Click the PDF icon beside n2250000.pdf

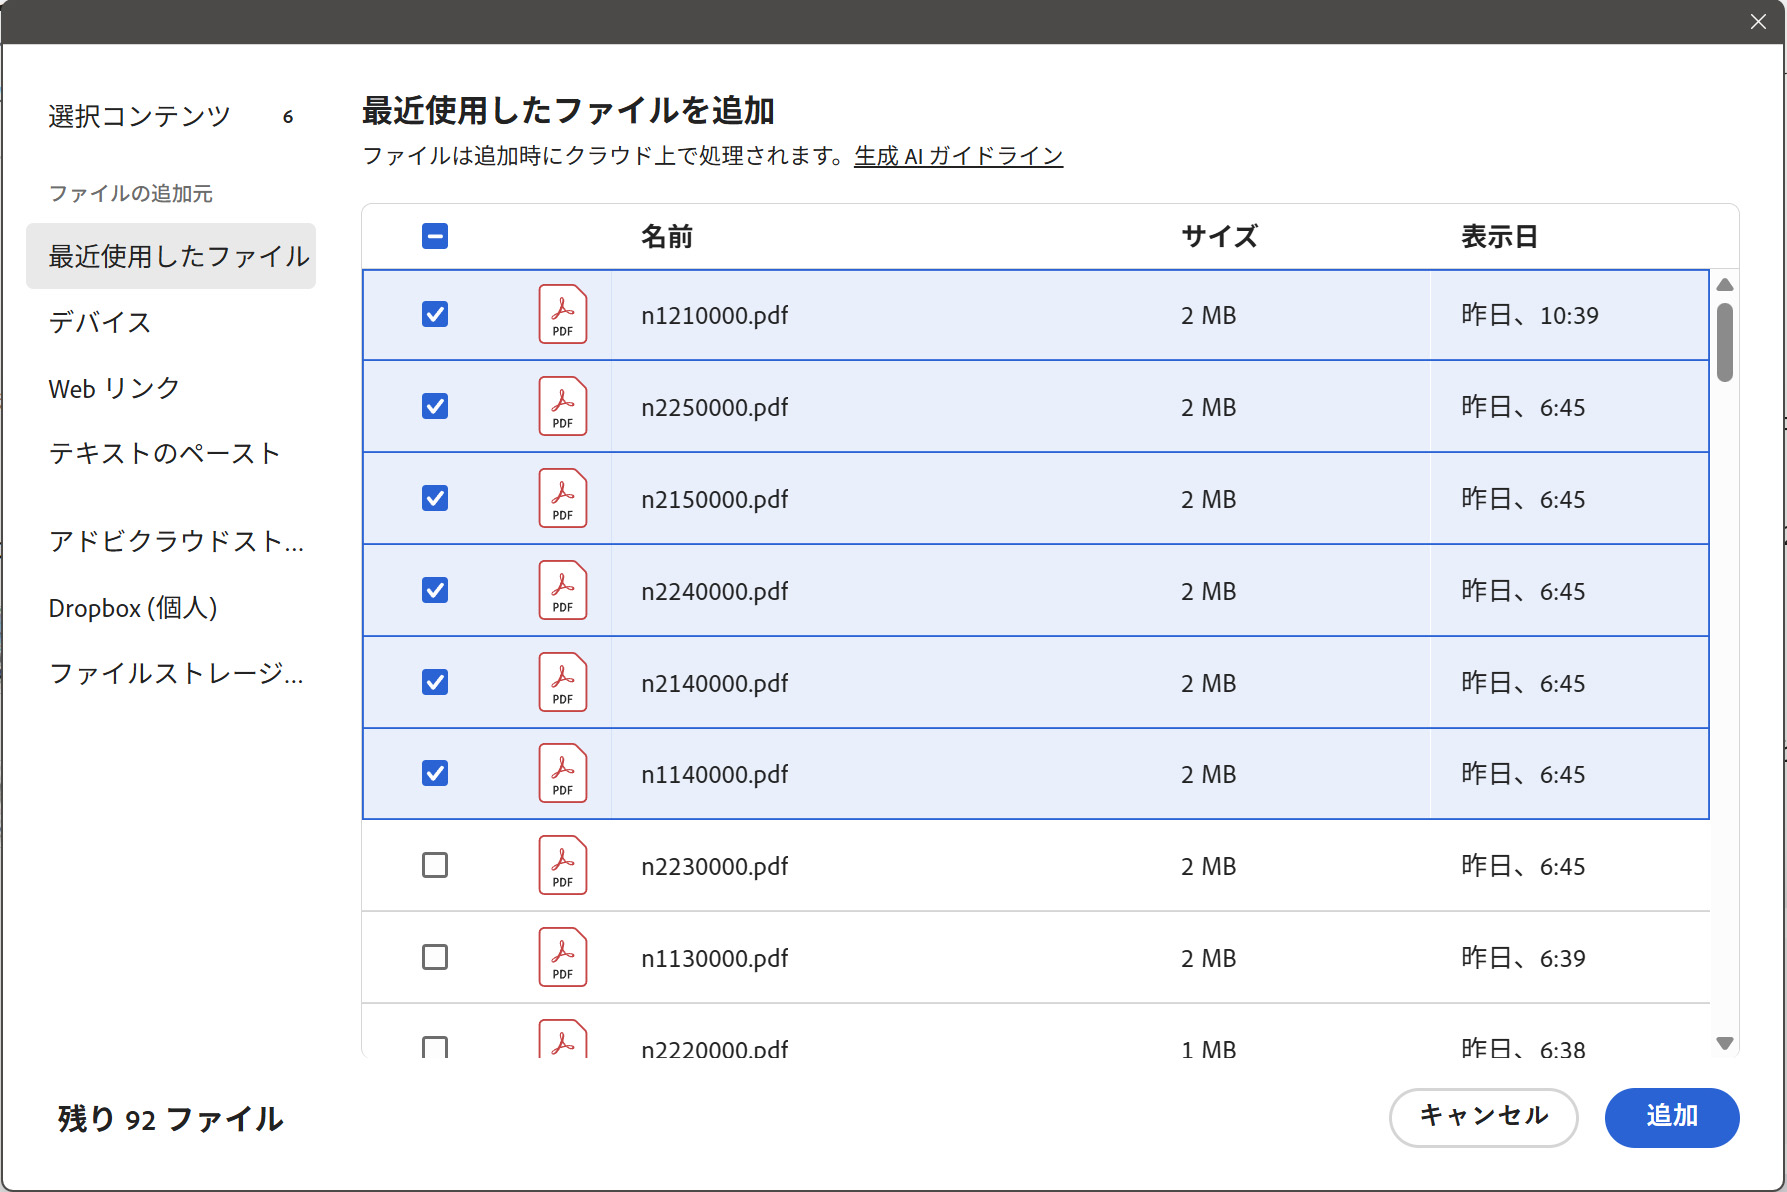pyautogui.click(x=562, y=407)
